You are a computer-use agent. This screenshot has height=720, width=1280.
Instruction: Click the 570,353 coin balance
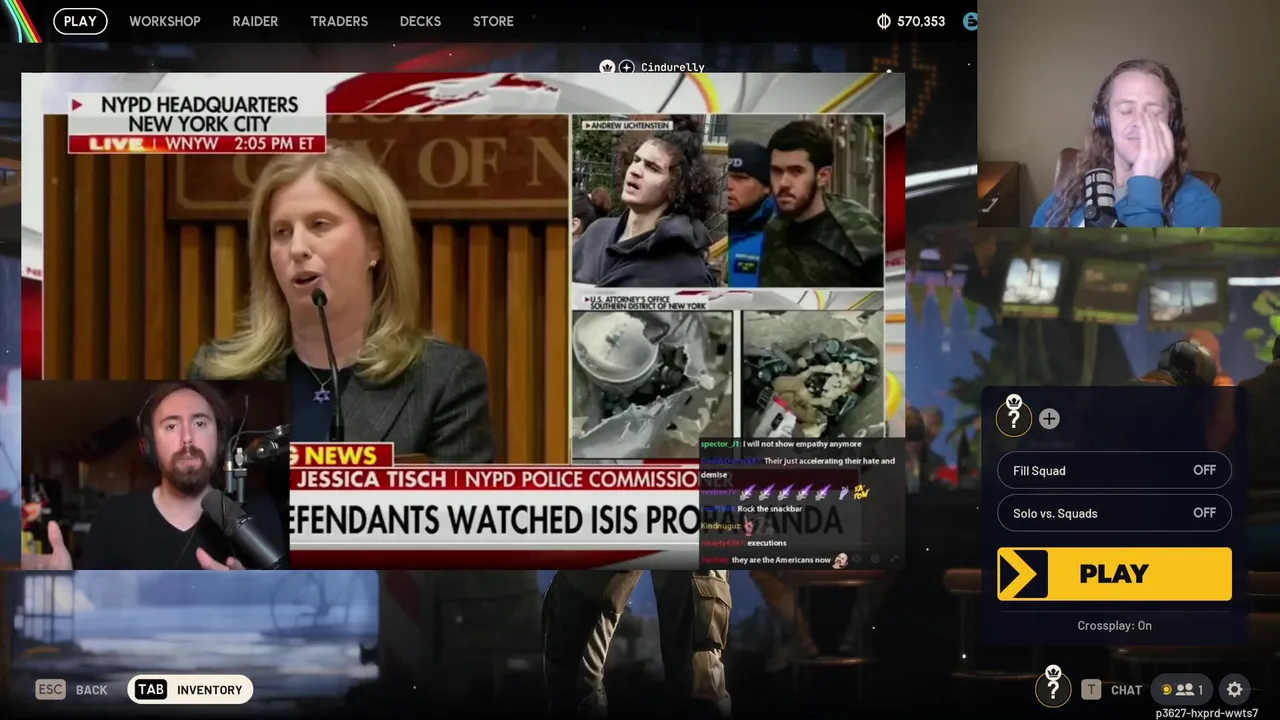921,21
